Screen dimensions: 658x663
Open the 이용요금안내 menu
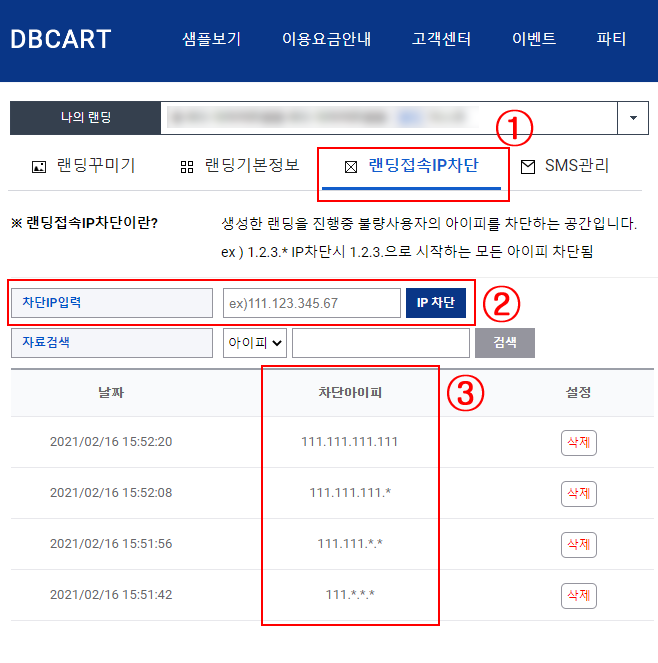326,40
